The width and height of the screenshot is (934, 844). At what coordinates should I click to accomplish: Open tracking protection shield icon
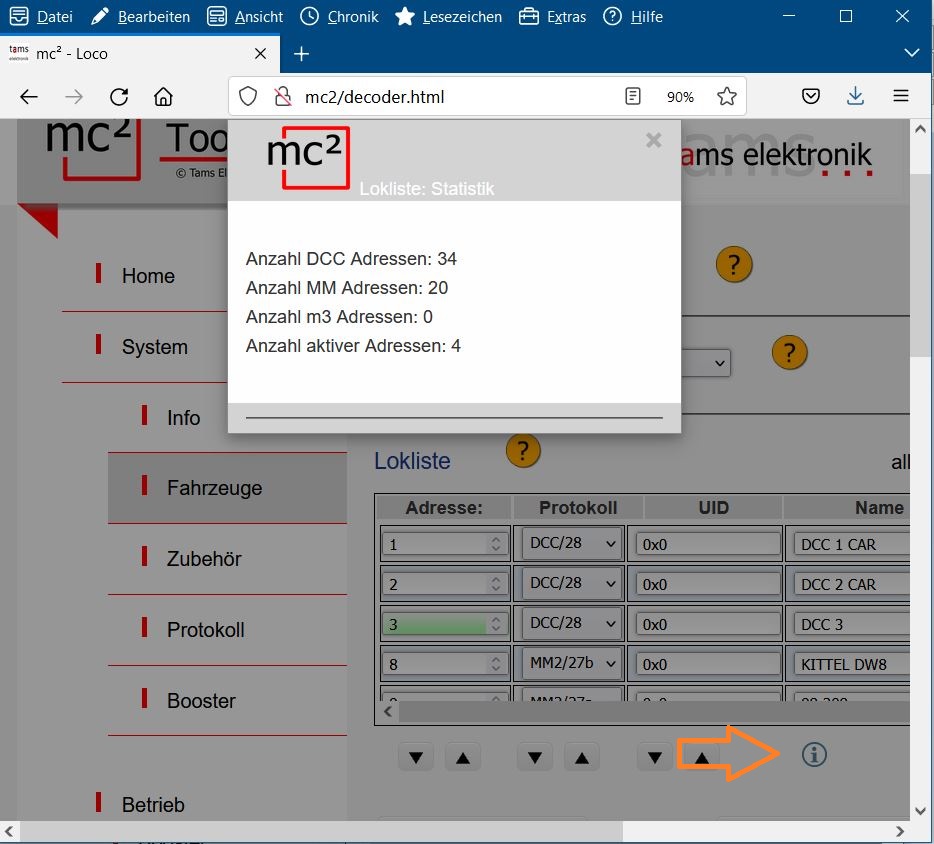248,96
